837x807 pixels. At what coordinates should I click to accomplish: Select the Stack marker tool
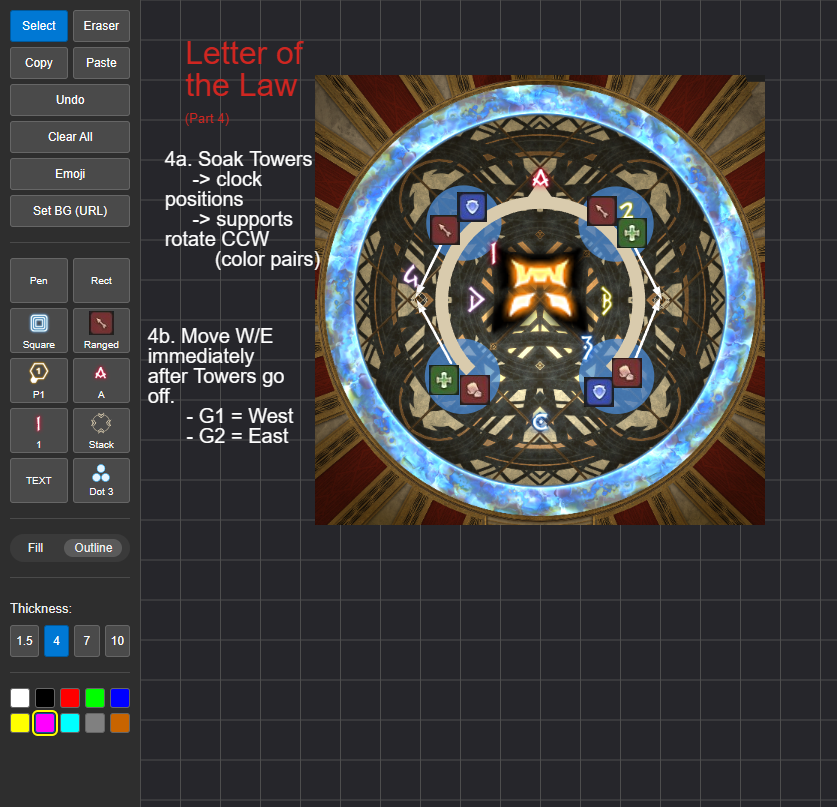(101, 430)
